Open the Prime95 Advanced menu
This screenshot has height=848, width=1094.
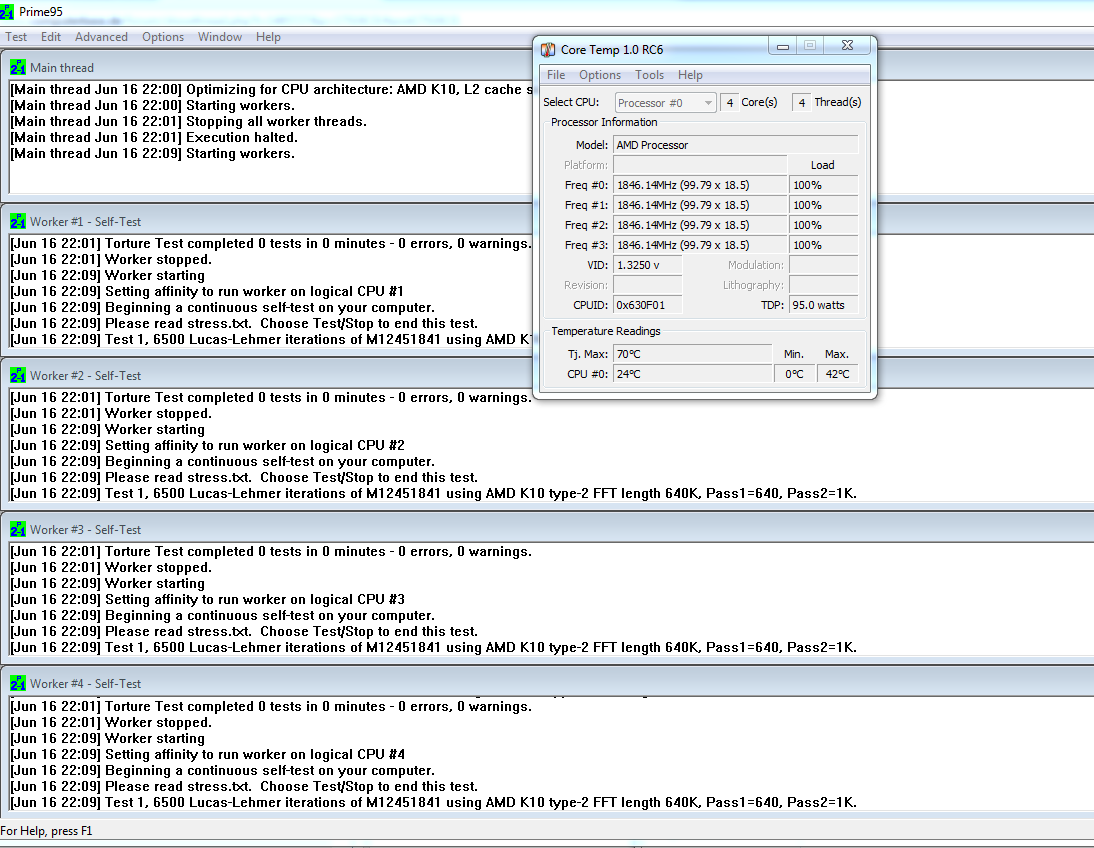(101, 37)
